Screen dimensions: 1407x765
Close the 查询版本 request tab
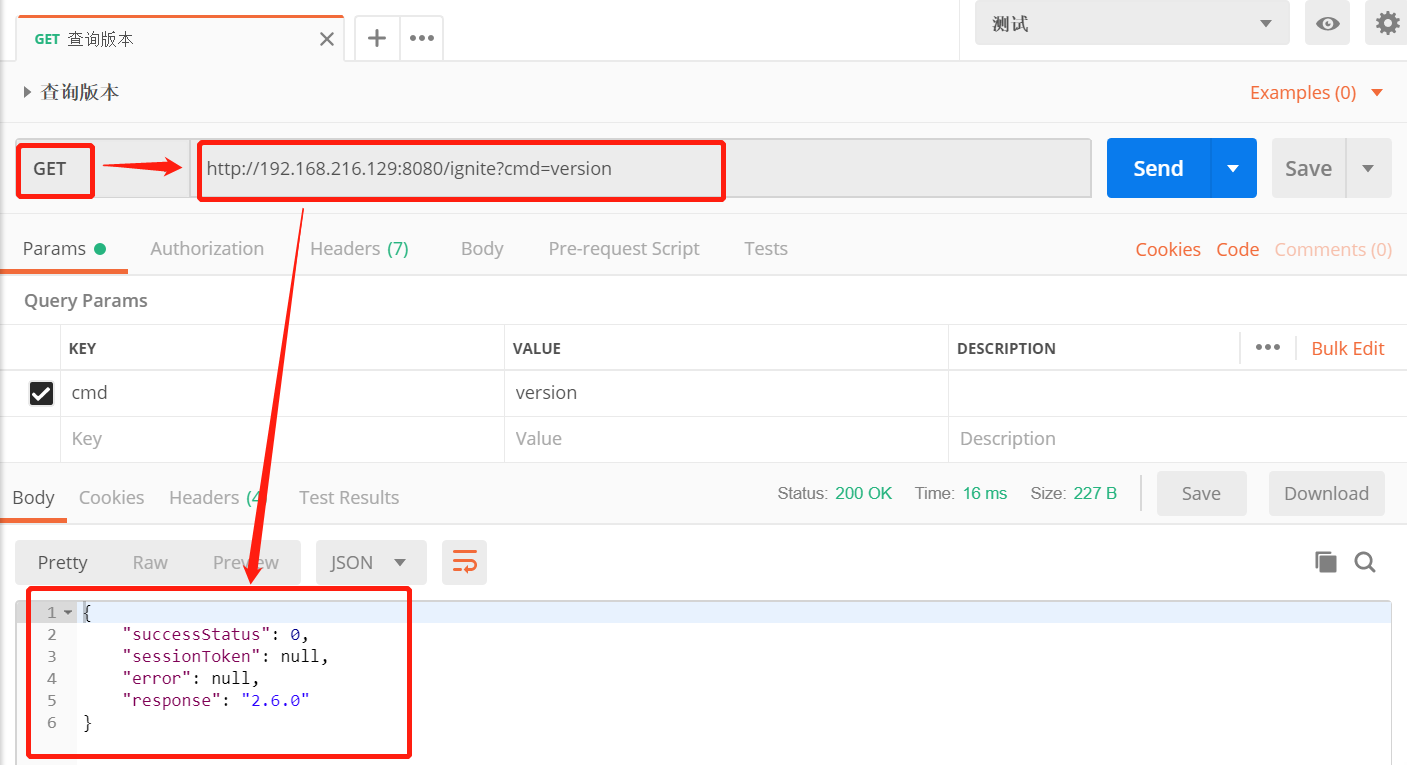click(x=326, y=38)
